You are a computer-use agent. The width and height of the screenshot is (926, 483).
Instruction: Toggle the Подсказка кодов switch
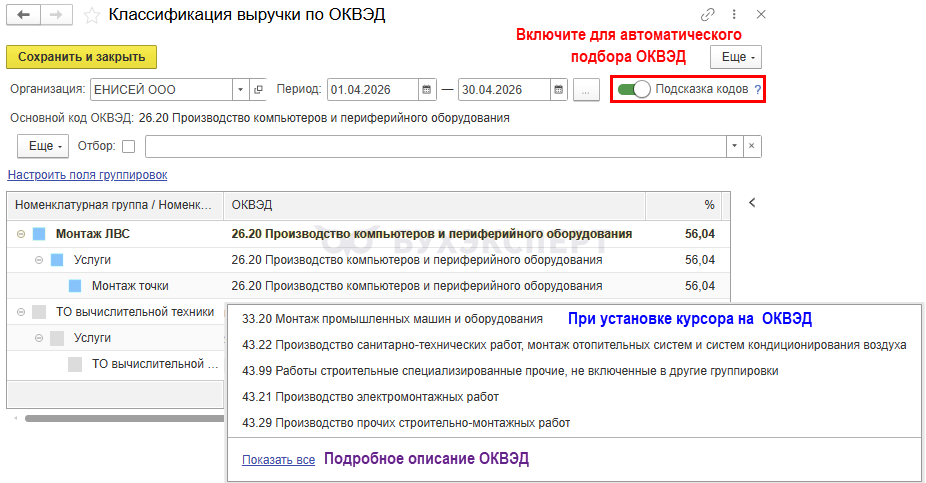pos(634,89)
